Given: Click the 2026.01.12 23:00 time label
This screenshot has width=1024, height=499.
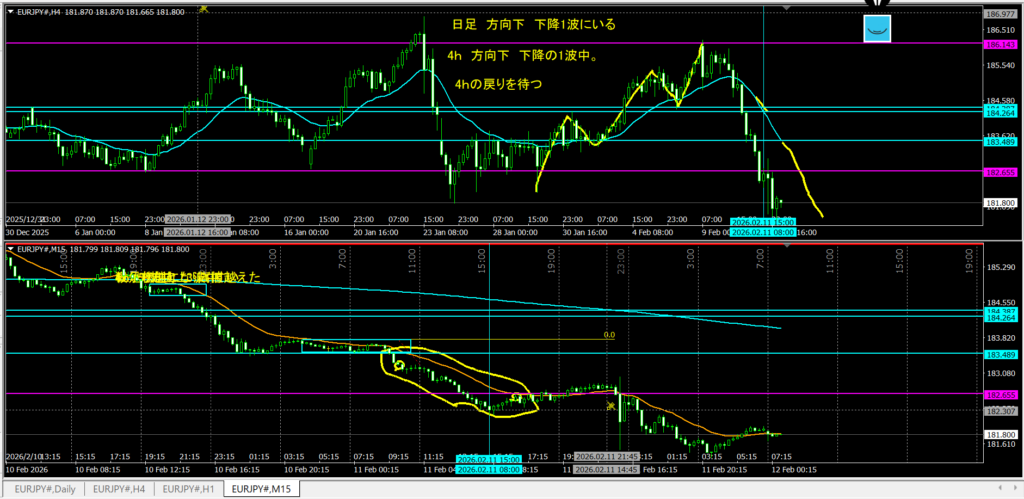Looking at the screenshot, I should click(199, 219).
